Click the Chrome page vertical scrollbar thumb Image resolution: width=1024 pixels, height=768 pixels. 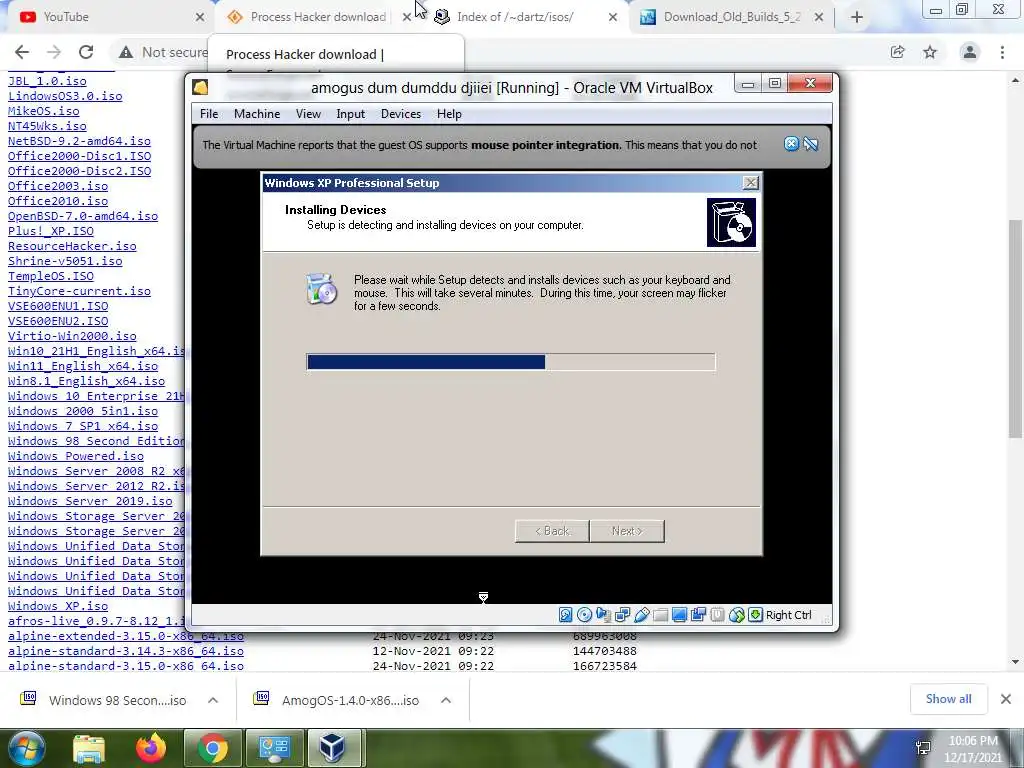click(x=1015, y=328)
